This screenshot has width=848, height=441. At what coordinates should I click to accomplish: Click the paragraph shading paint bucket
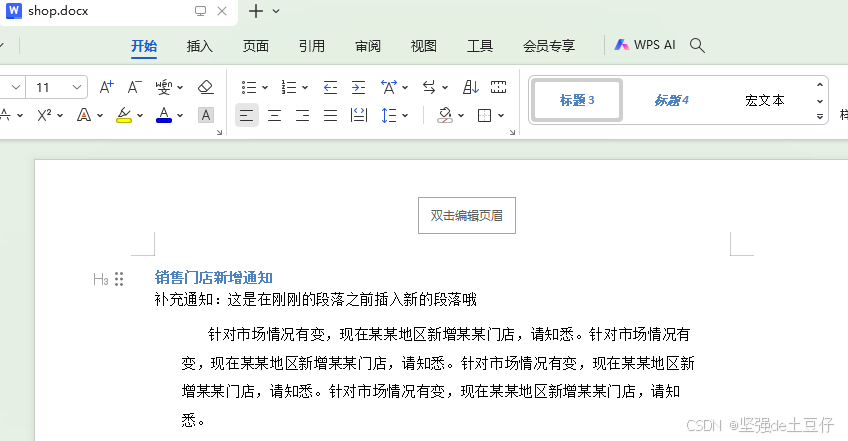(445, 115)
